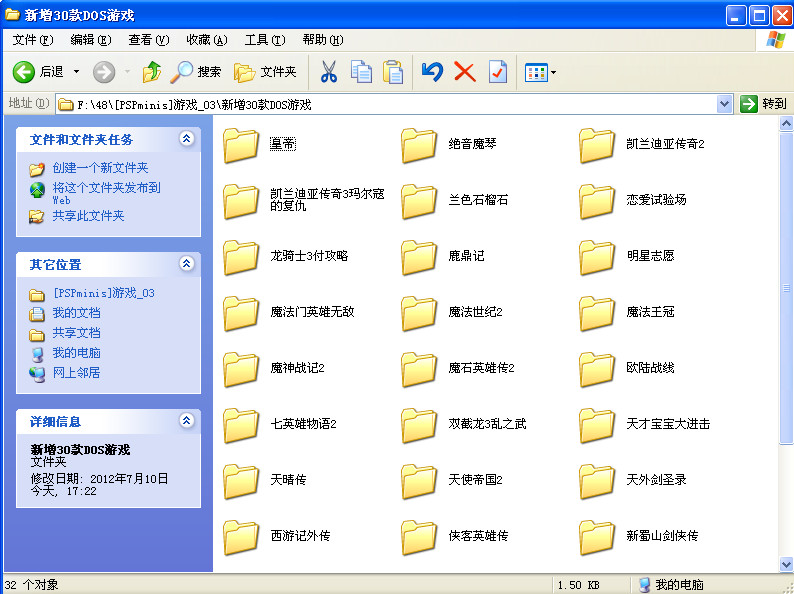This screenshot has height=594, width=794.
Task: Open the 编辑(E) menu
Action: point(91,39)
